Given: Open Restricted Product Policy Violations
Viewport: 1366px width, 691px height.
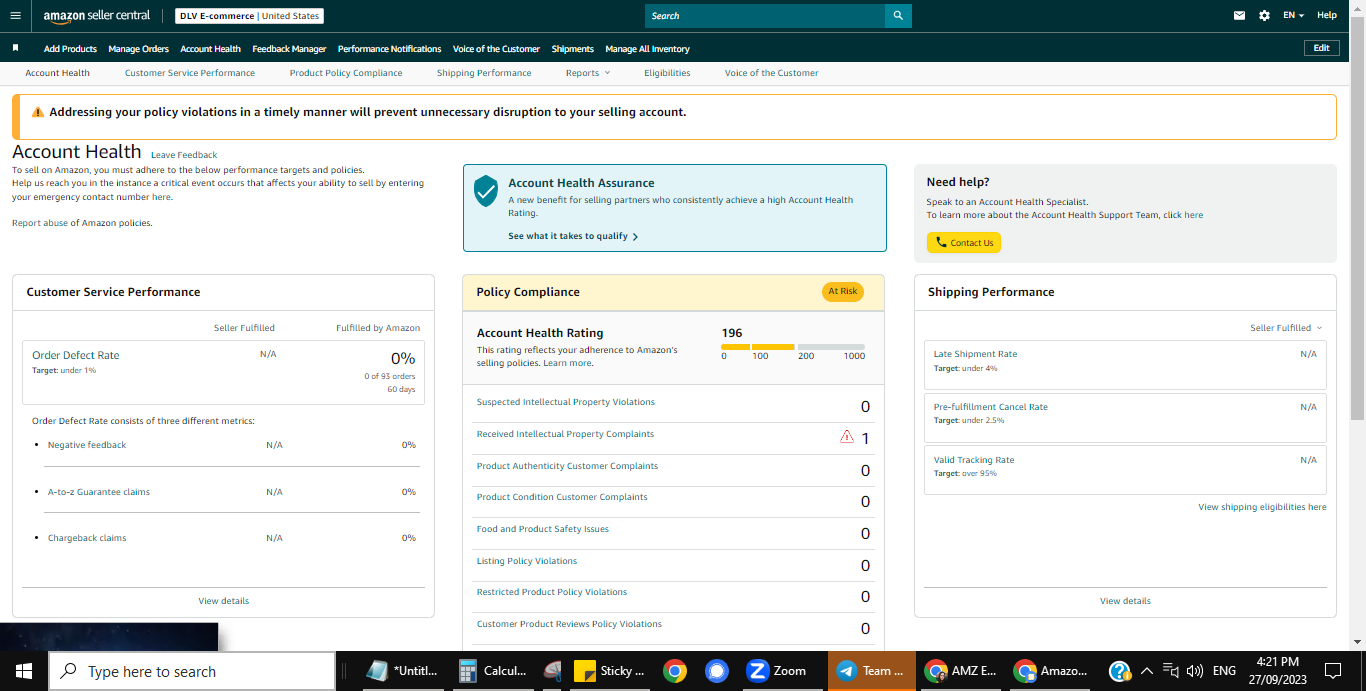Looking at the screenshot, I should point(552,592).
